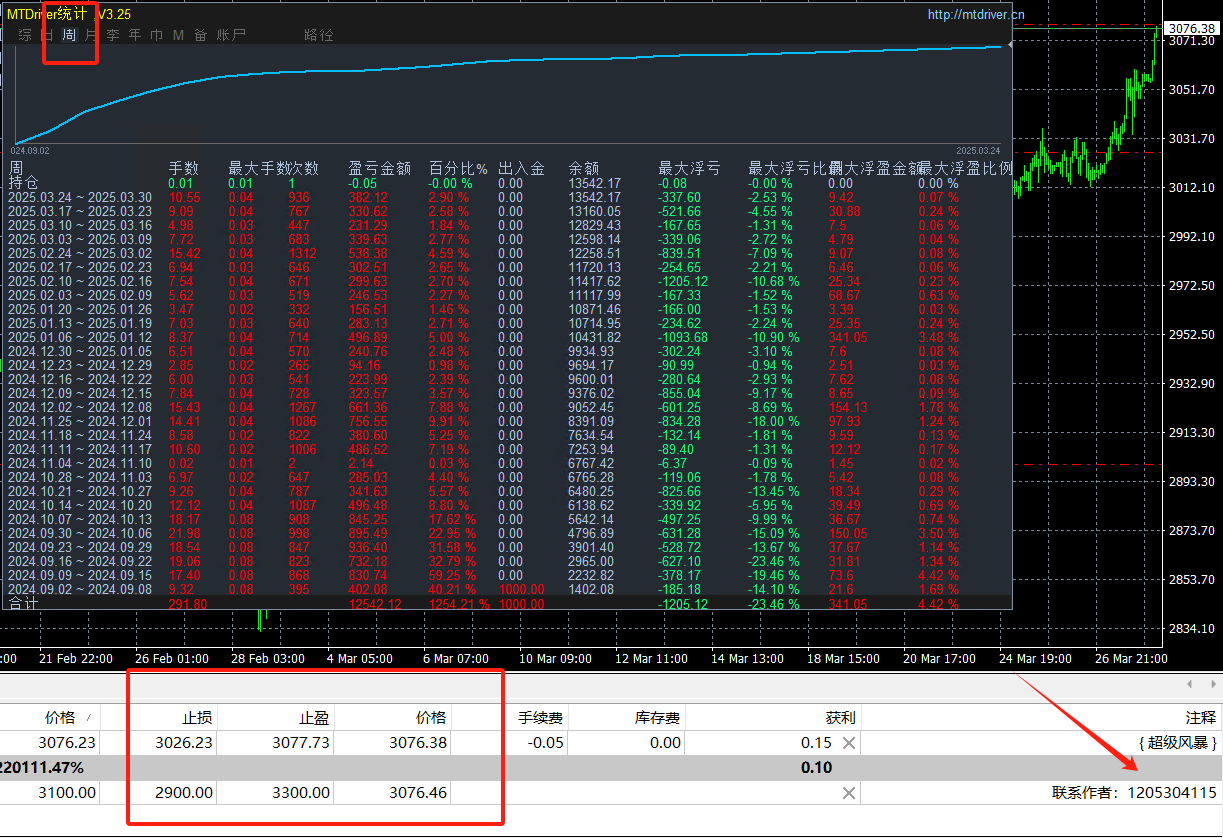Screen dimensions: 1223x838
Task: Select the stop loss value 3026.23
Action: point(184,743)
